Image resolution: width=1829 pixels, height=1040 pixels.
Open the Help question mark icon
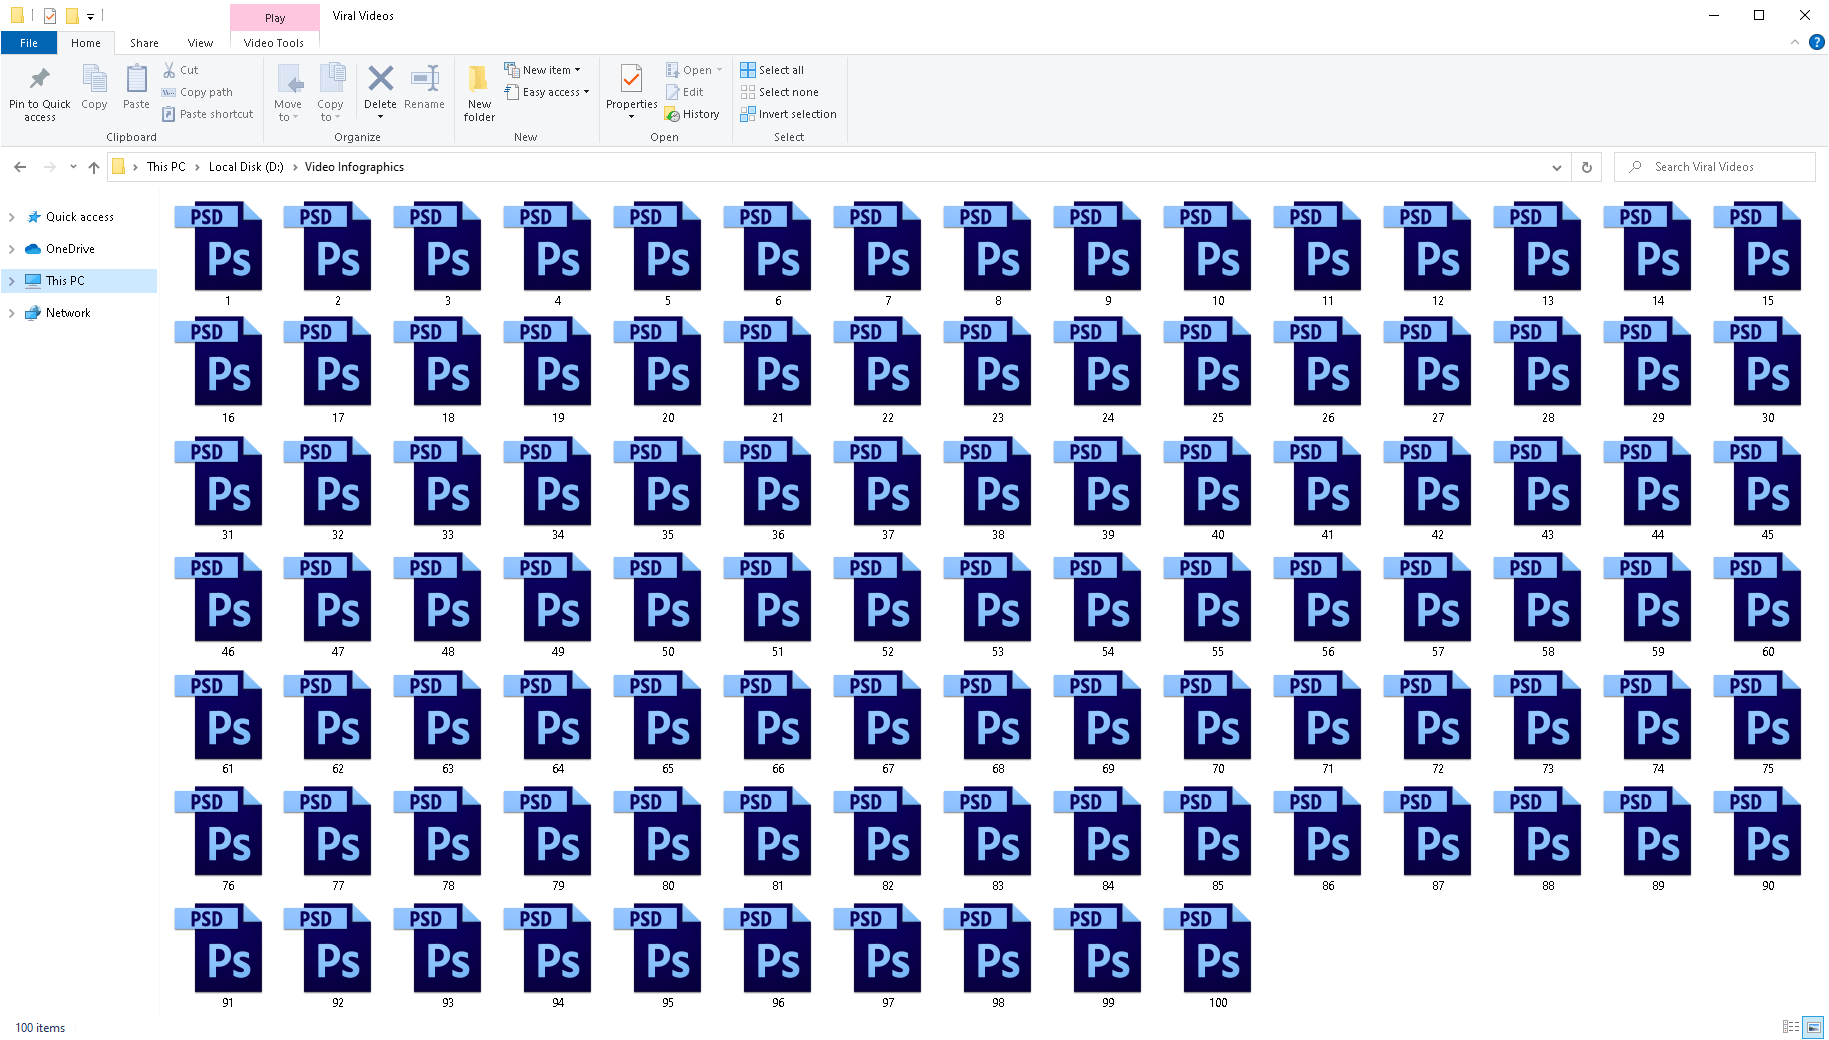[x=1817, y=42]
